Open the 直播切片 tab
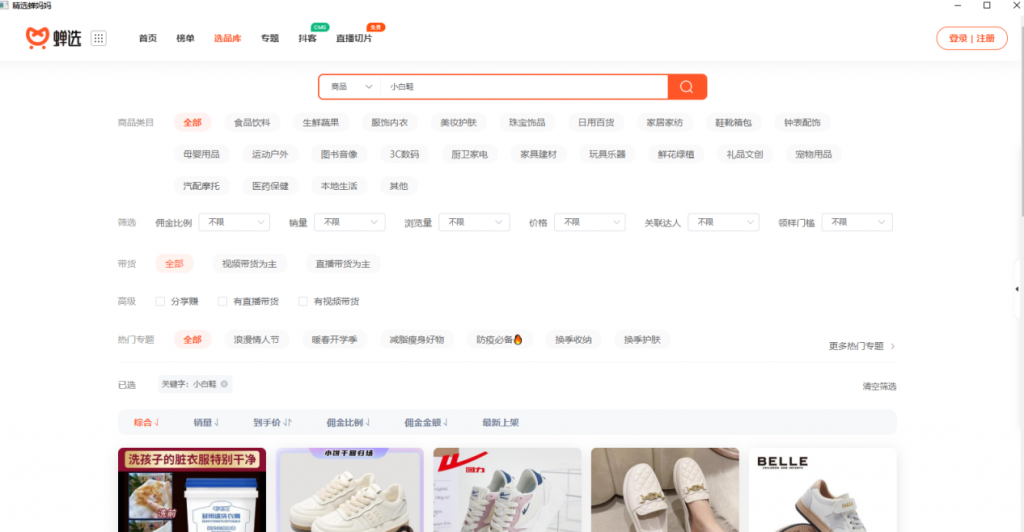The width and height of the screenshot is (1024, 532). click(x=354, y=38)
